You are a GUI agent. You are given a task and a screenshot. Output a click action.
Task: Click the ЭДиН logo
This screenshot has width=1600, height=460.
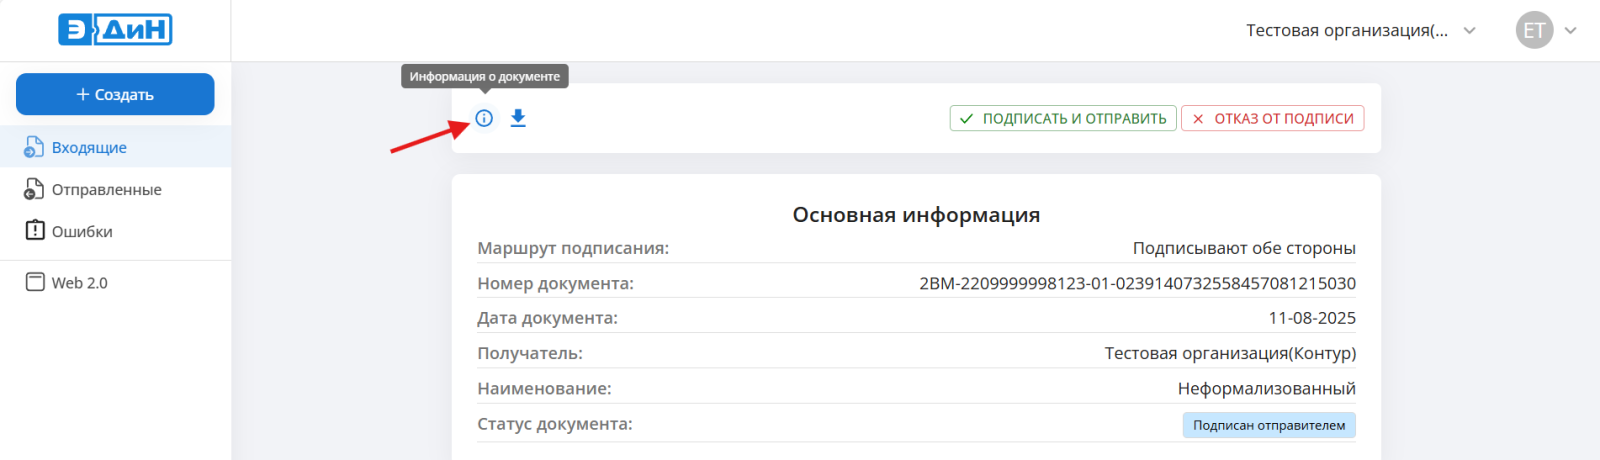pos(115,30)
